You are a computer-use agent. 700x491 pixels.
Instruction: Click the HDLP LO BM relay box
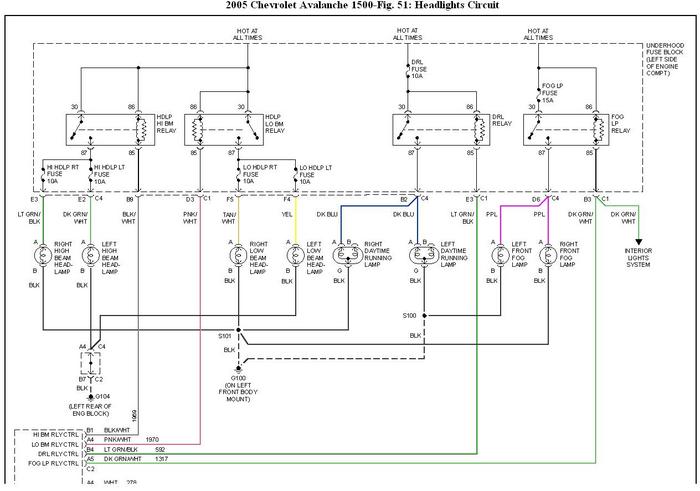click(x=224, y=130)
